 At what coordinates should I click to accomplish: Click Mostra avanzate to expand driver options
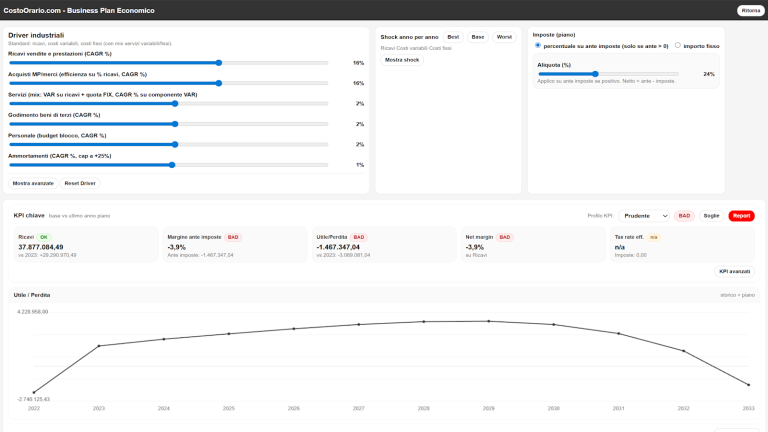tap(33, 184)
